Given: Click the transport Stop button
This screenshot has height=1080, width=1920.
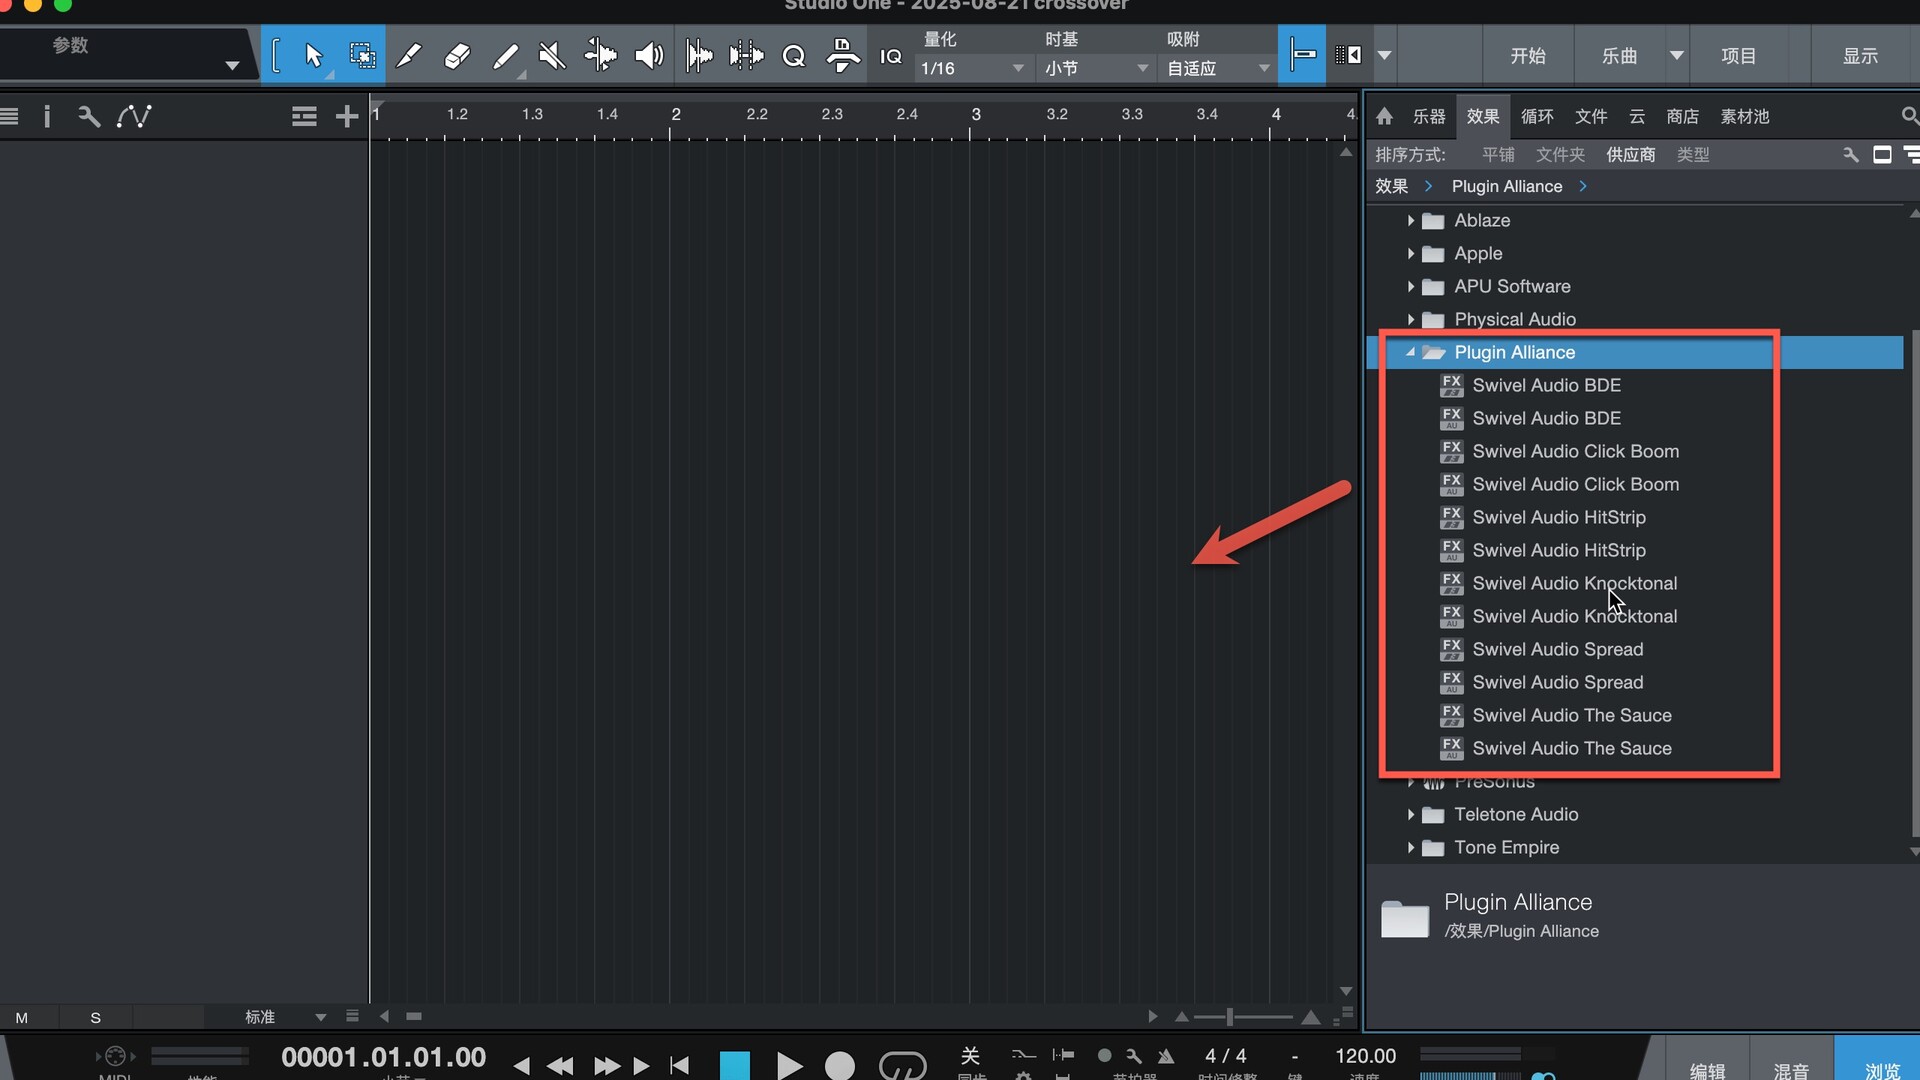Looking at the screenshot, I should click(735, 1066).
